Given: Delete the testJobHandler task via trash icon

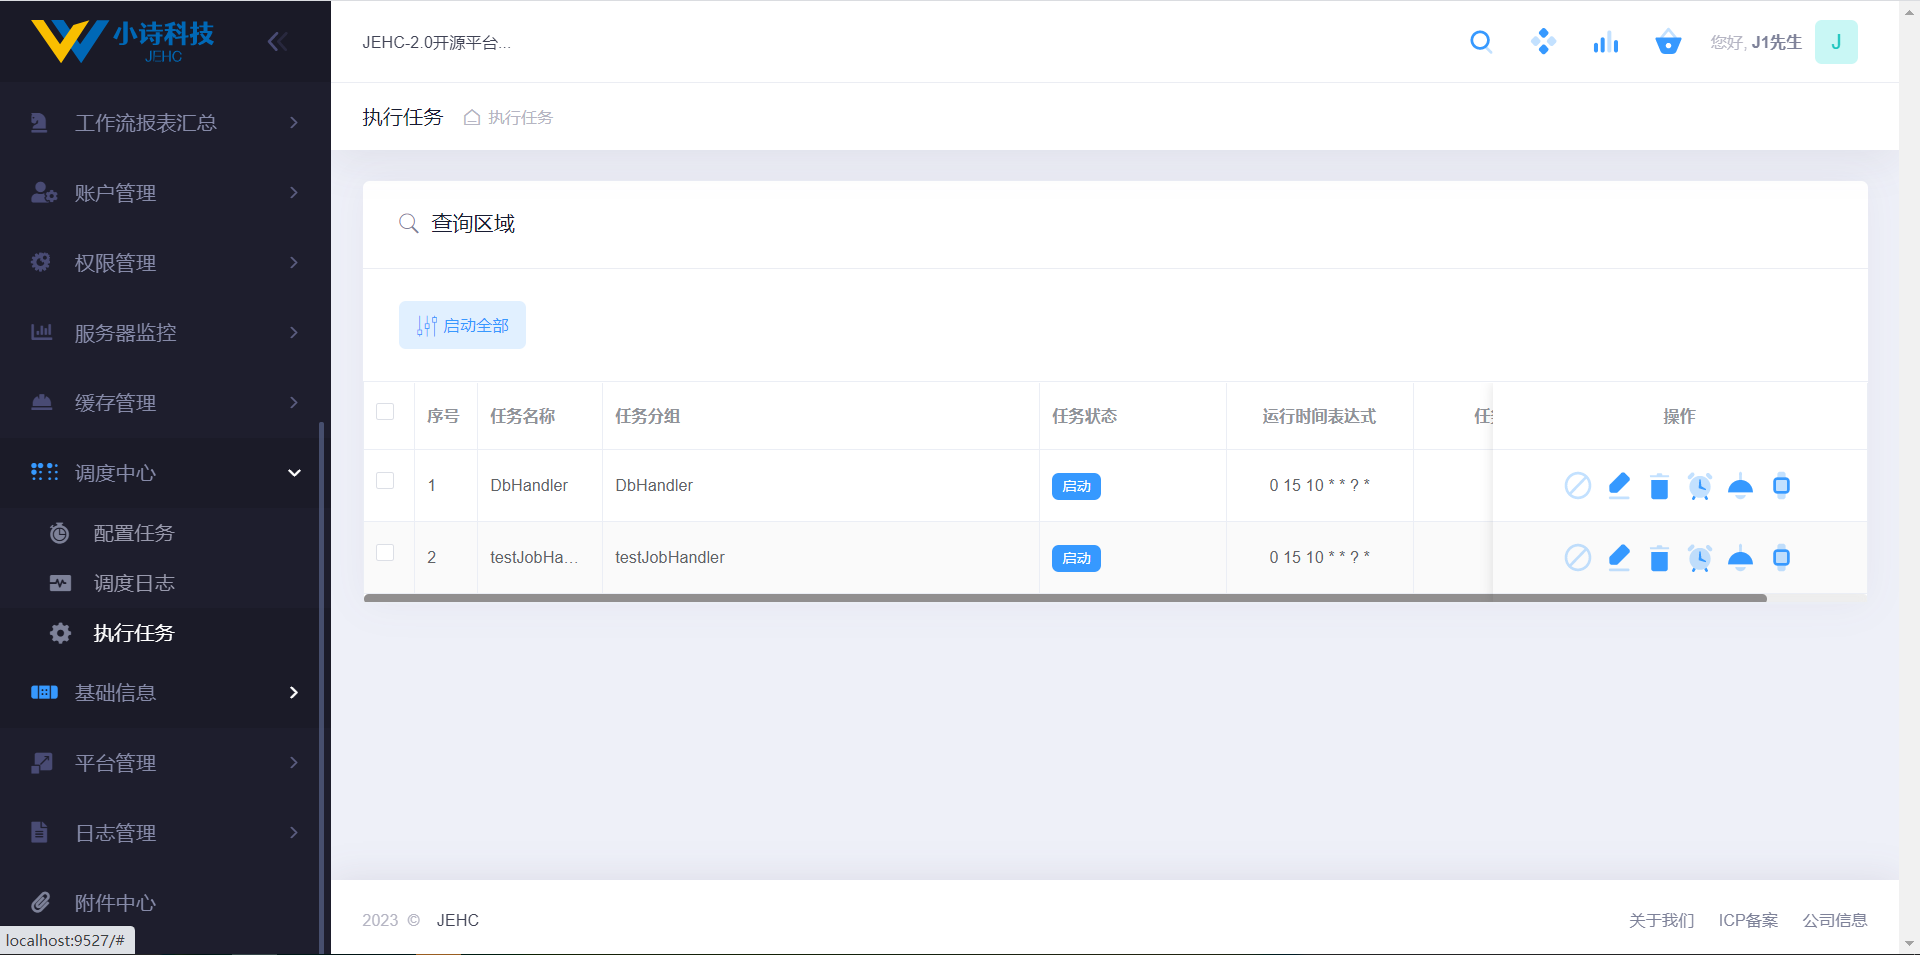Looking at the screenshot, I should click(1659, 558).
